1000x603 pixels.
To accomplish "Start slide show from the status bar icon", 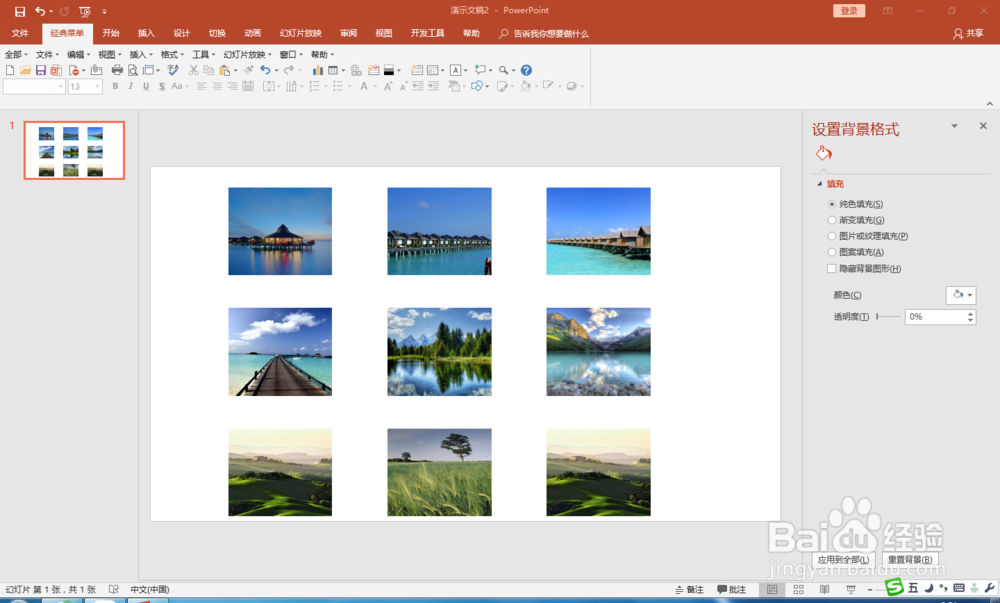I will point(851,590).
